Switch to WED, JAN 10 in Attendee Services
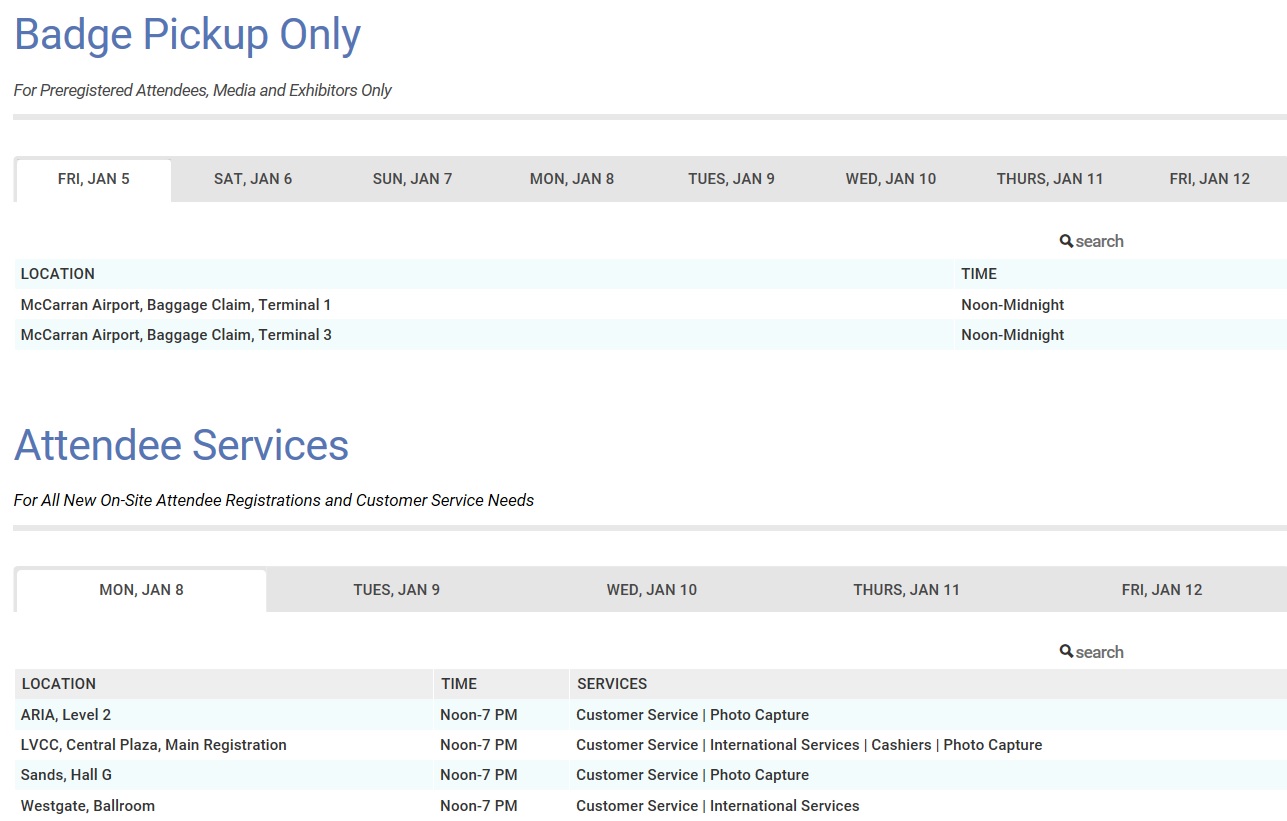The height and width of the screenshot is (821, 1287). 652,590
